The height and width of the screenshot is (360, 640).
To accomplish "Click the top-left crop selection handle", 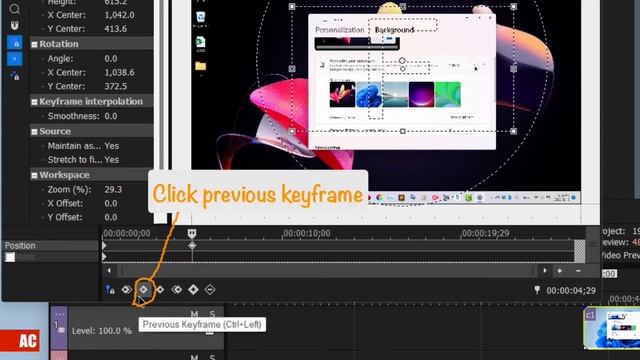I will 292,7.
